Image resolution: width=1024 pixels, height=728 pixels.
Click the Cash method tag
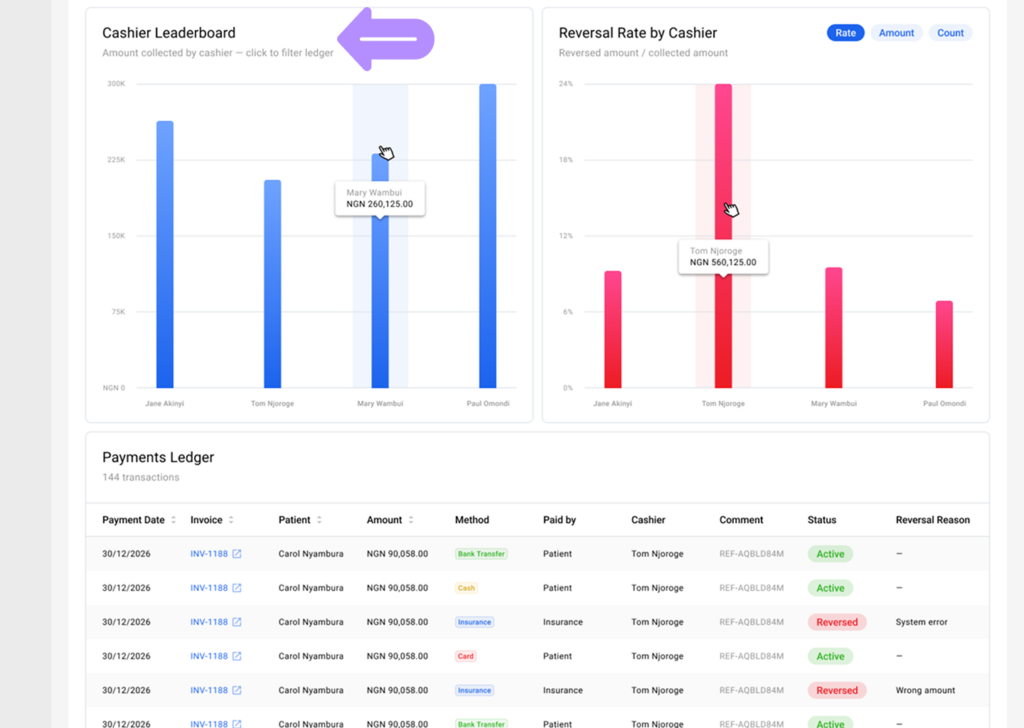point(466,588)
